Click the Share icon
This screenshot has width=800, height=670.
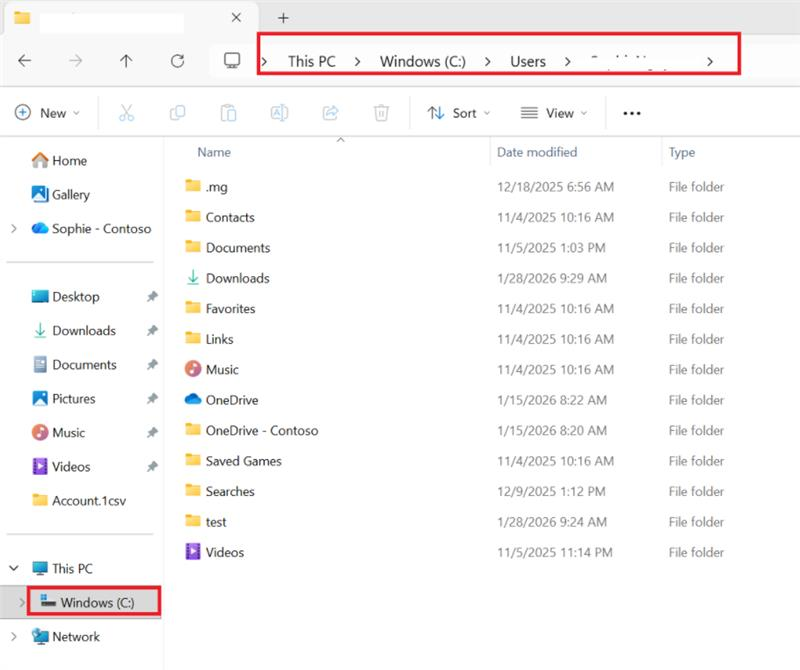coord(330,113)
